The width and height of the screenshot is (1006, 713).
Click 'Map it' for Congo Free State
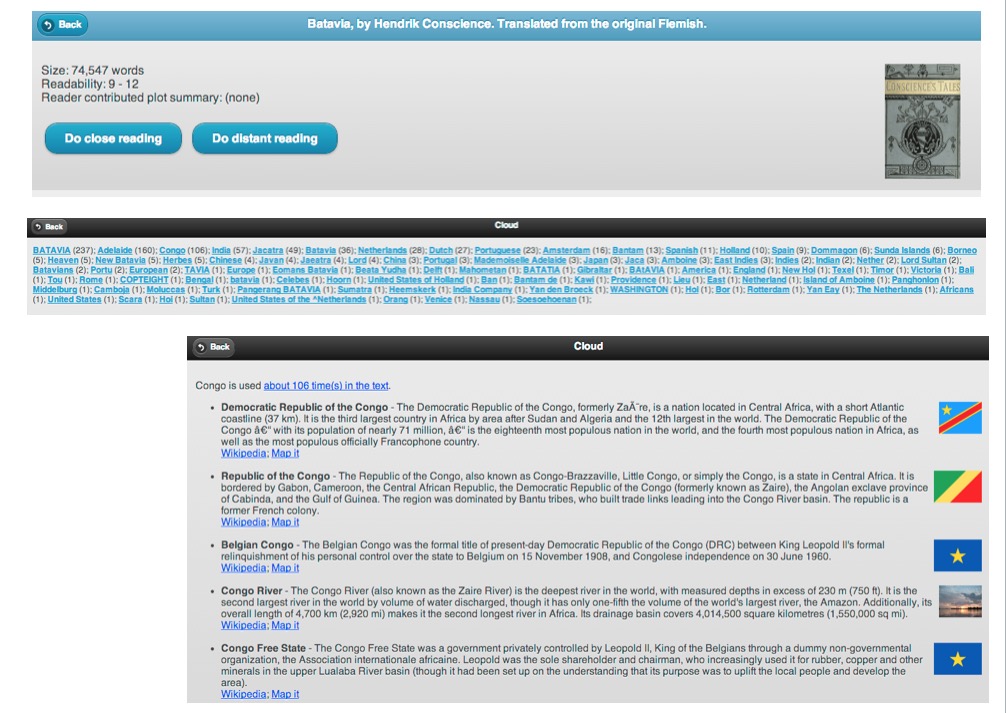(x=285, y=694)
